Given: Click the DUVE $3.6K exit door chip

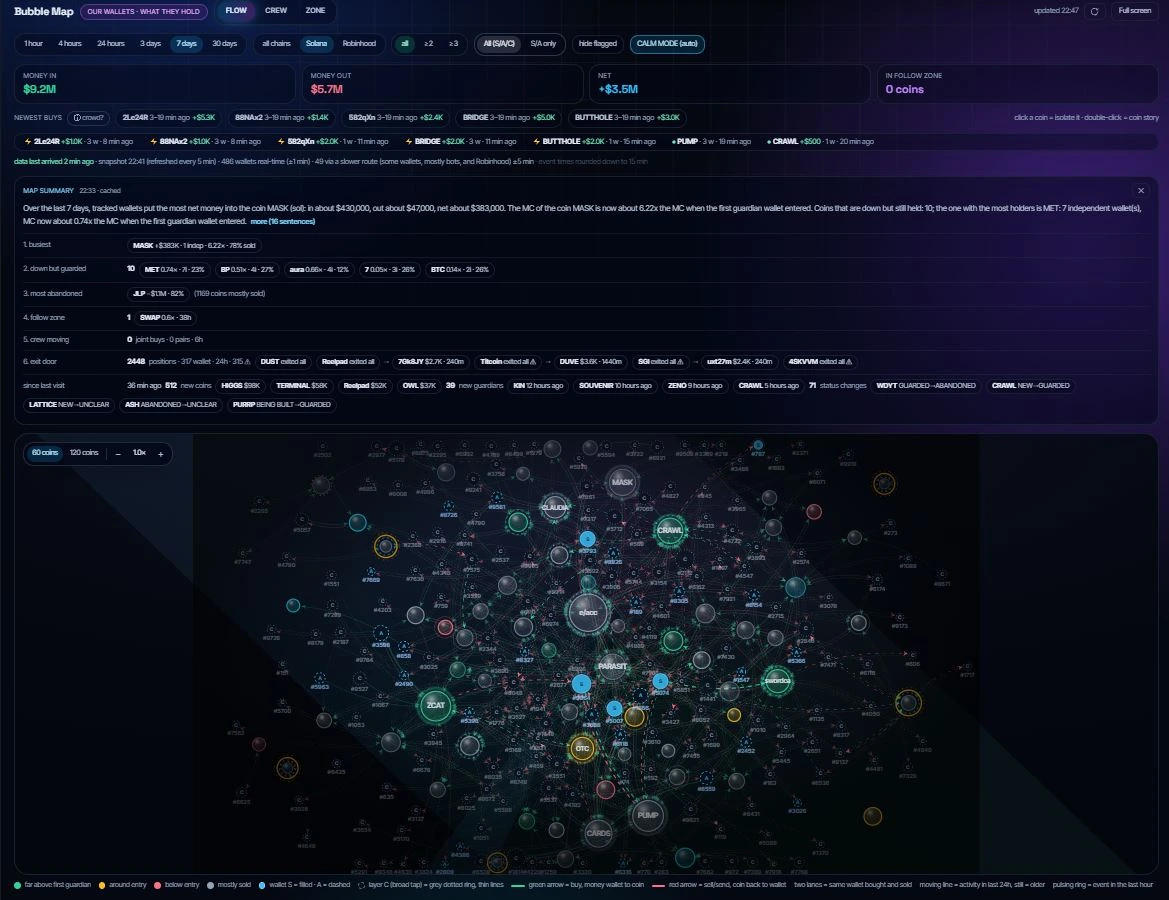Looking at the screenshot, I should [590, 362].
